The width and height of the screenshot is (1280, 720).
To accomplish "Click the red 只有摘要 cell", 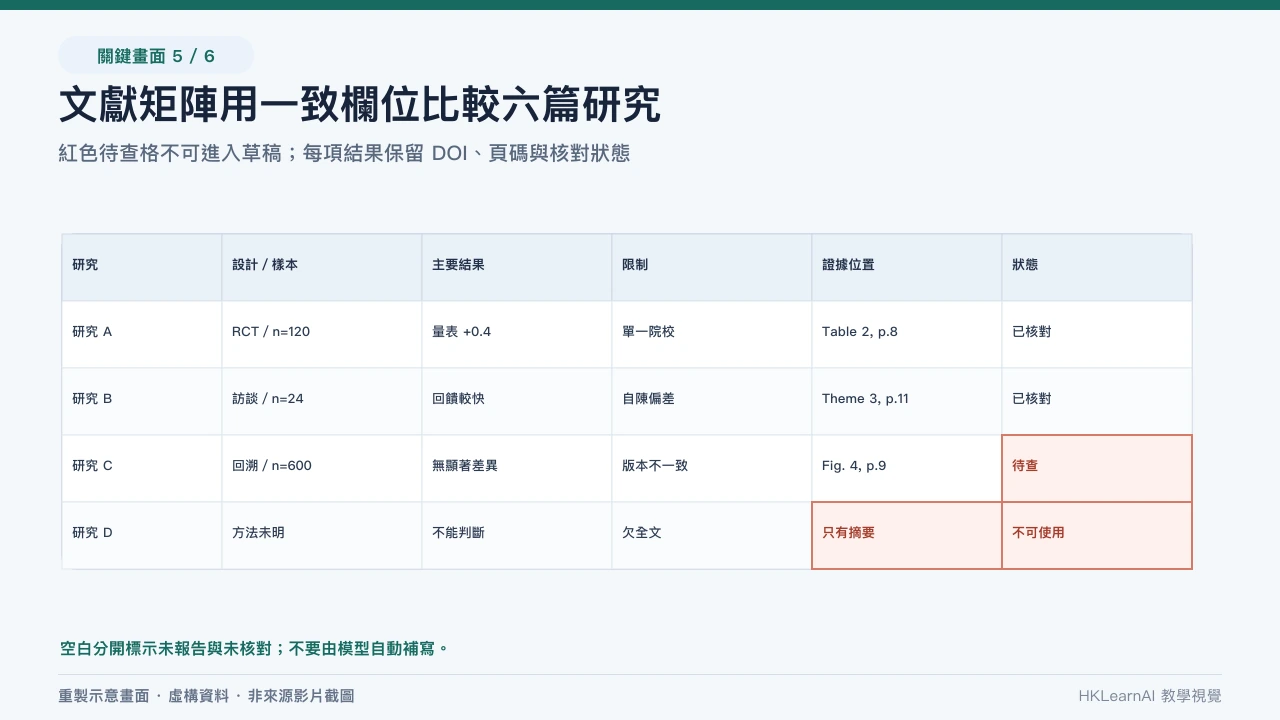I will pyautogui.click(x=907, y=536).
